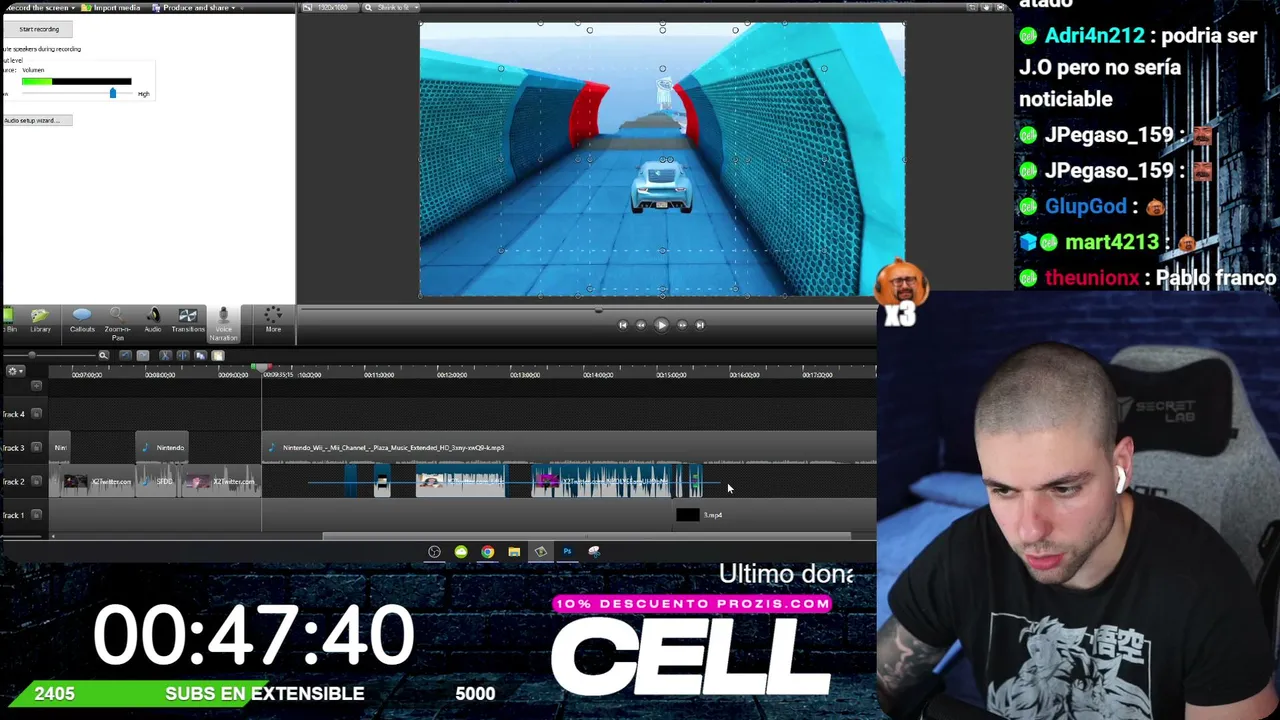Step forward in preview playback
Screen dimensions: 1280x720
point(682,324)
